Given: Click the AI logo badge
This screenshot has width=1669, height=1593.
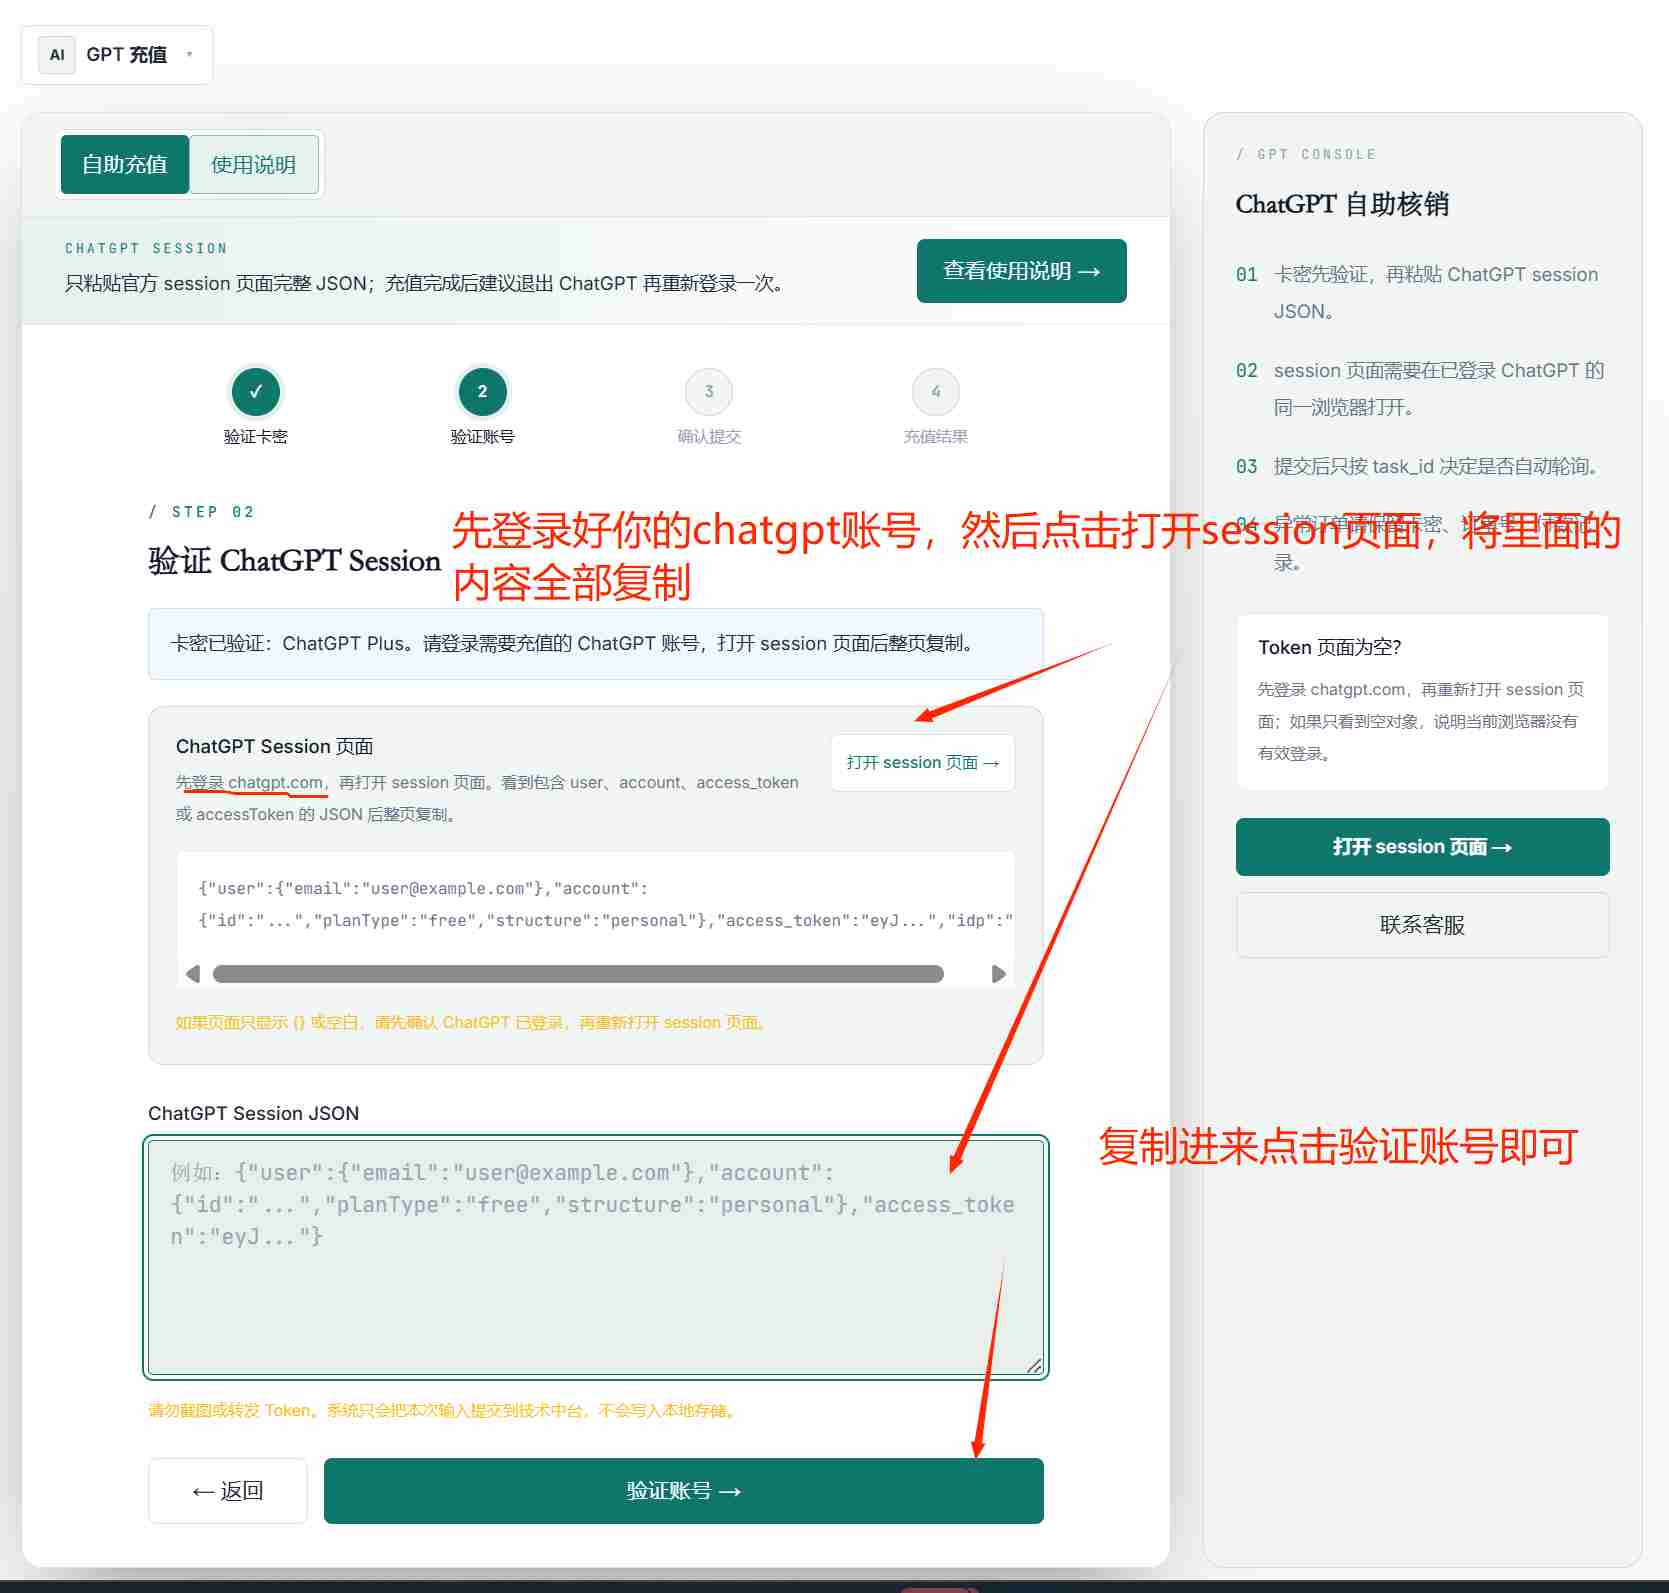Looking at the screenshot, I should pos(57,55).
